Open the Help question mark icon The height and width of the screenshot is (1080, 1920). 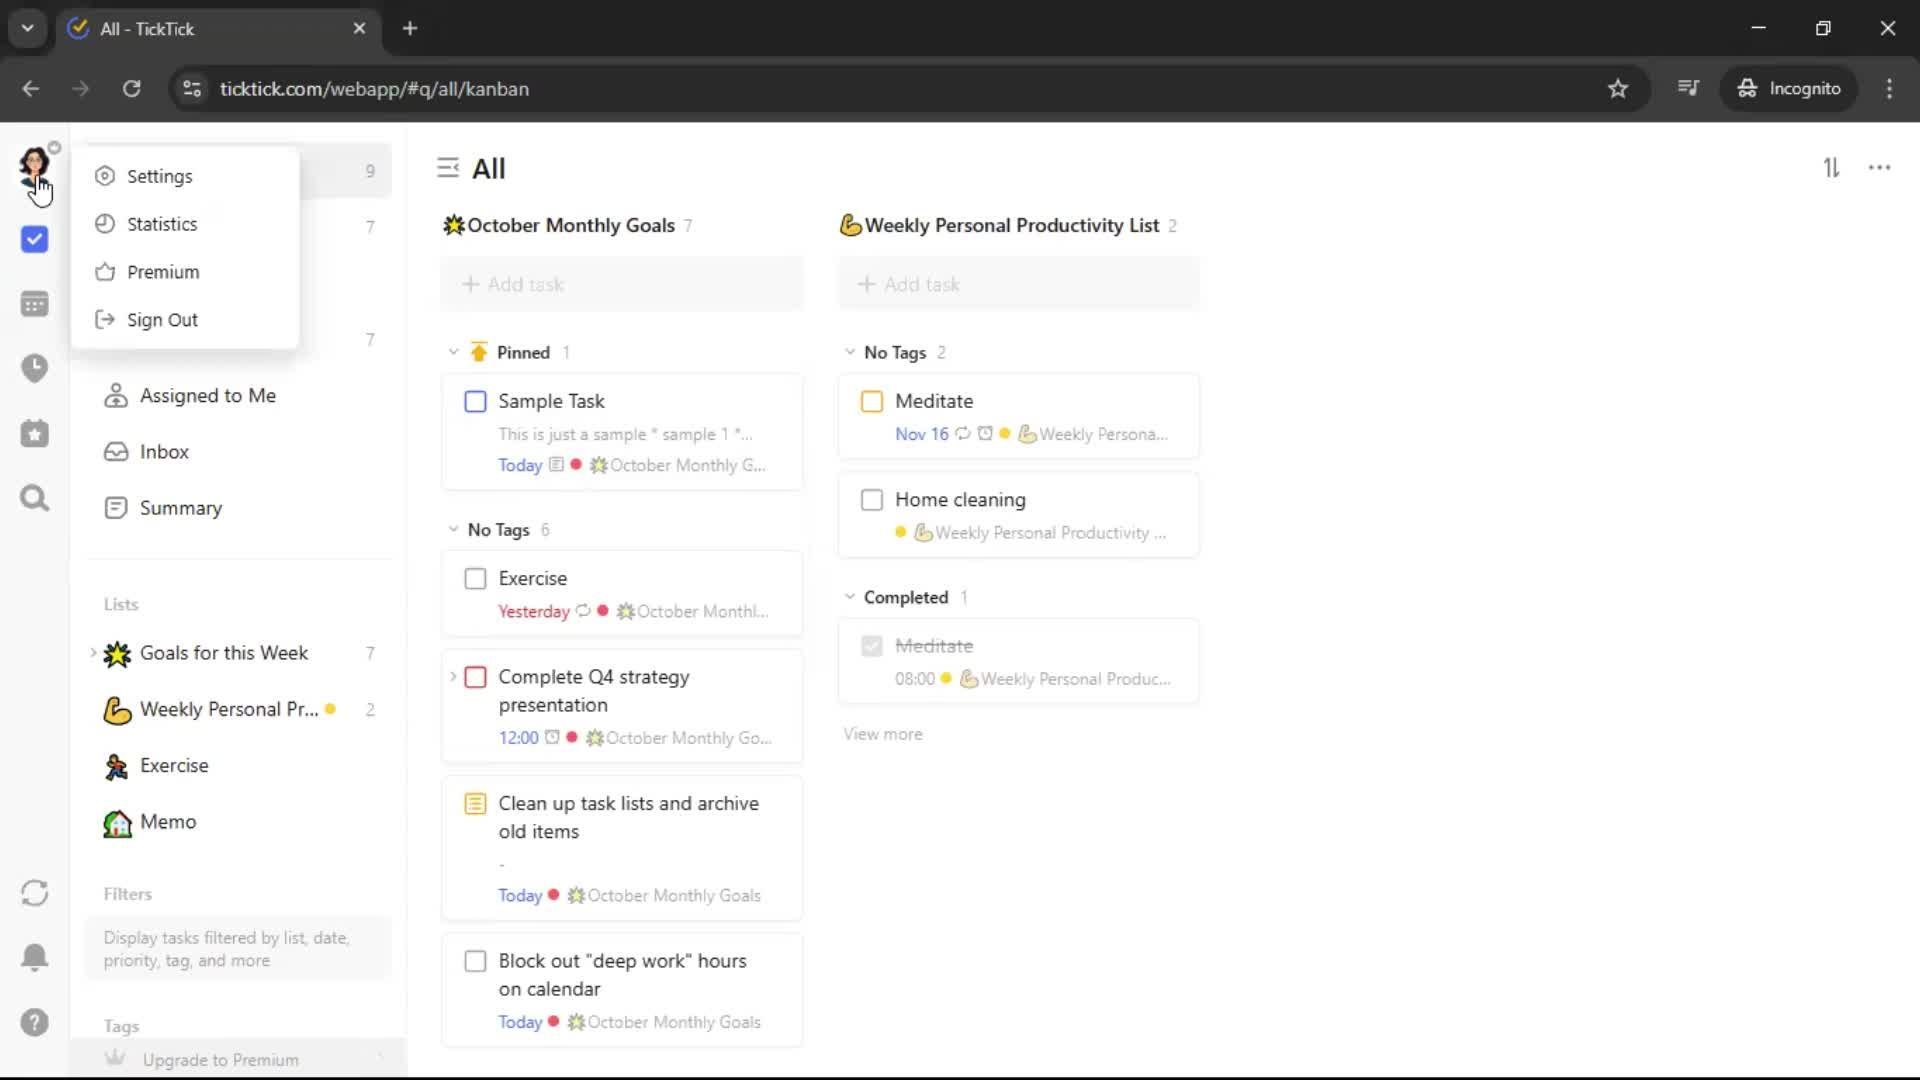(x=34, y=1022)
